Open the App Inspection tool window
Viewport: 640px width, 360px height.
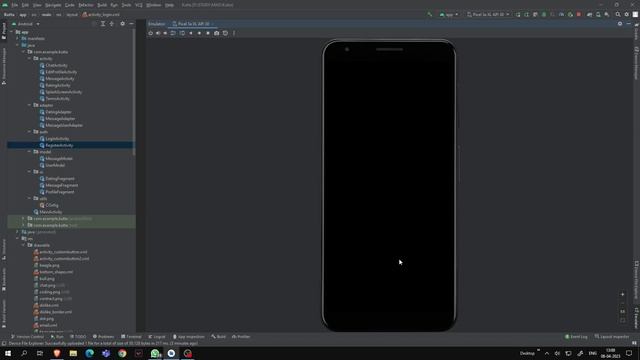189,337
